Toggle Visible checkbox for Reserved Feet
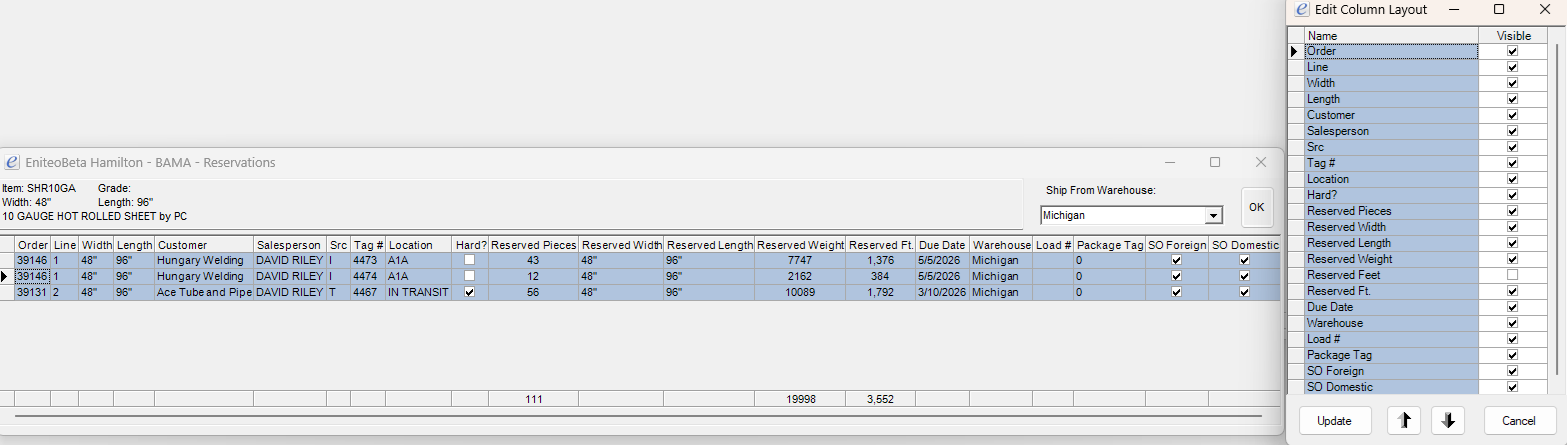Image resolution: width=1567 pixels, height=445 pixels. 1512,275
